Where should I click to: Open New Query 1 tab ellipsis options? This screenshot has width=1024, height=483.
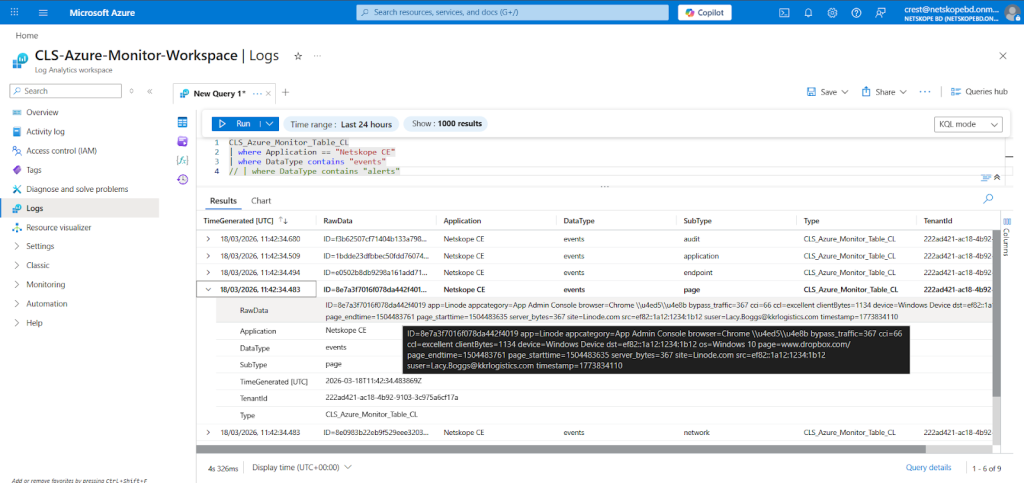pyautogui.click(x=257, y=93)
